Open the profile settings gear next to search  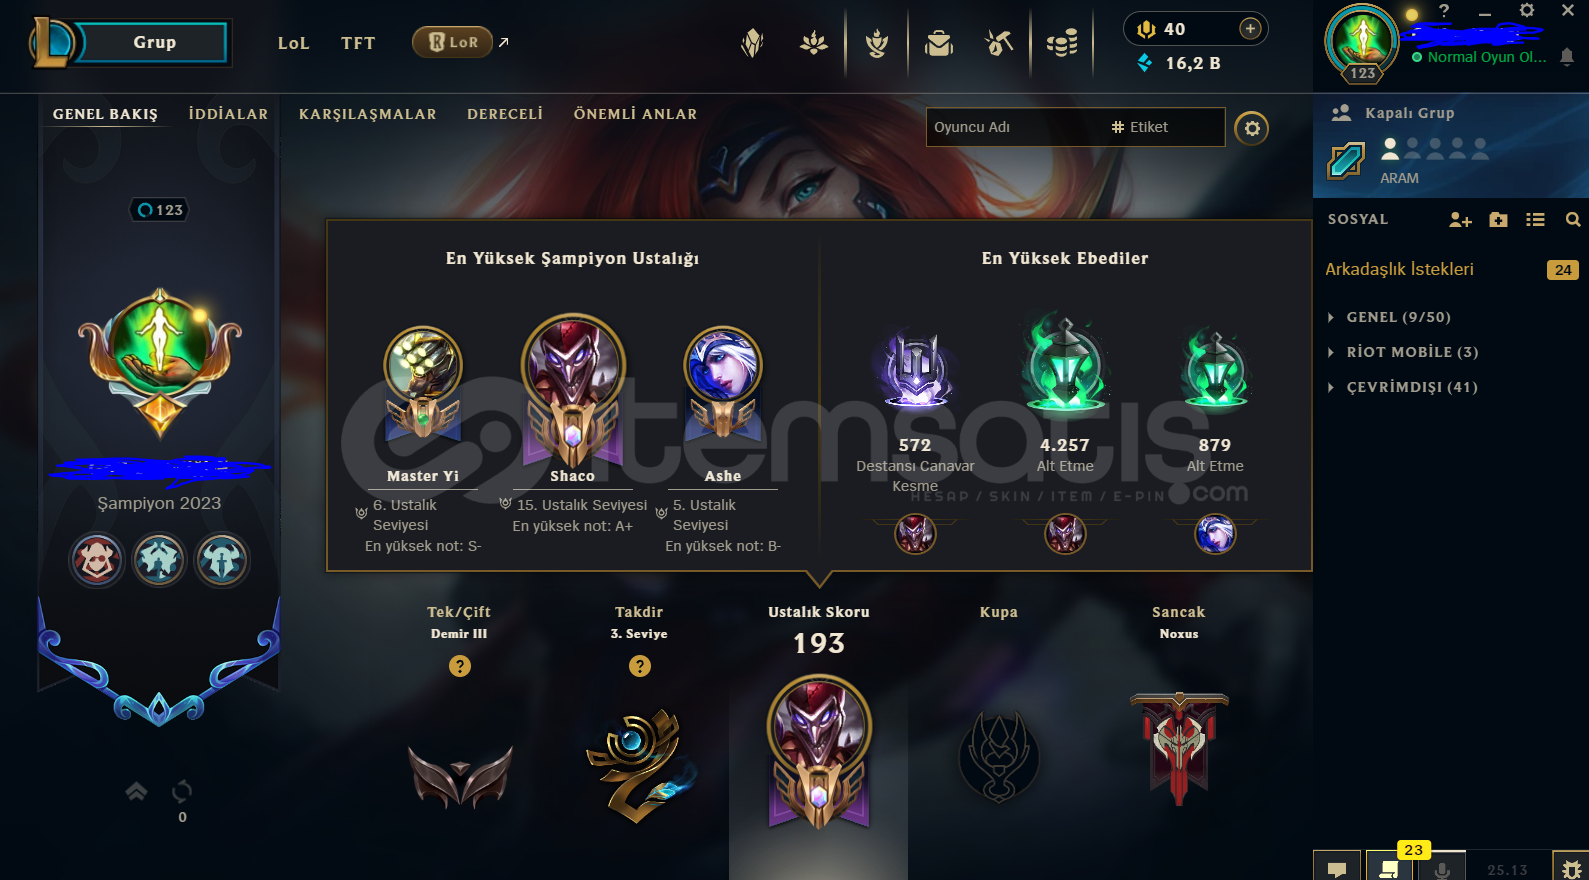tap(1251, 128)
